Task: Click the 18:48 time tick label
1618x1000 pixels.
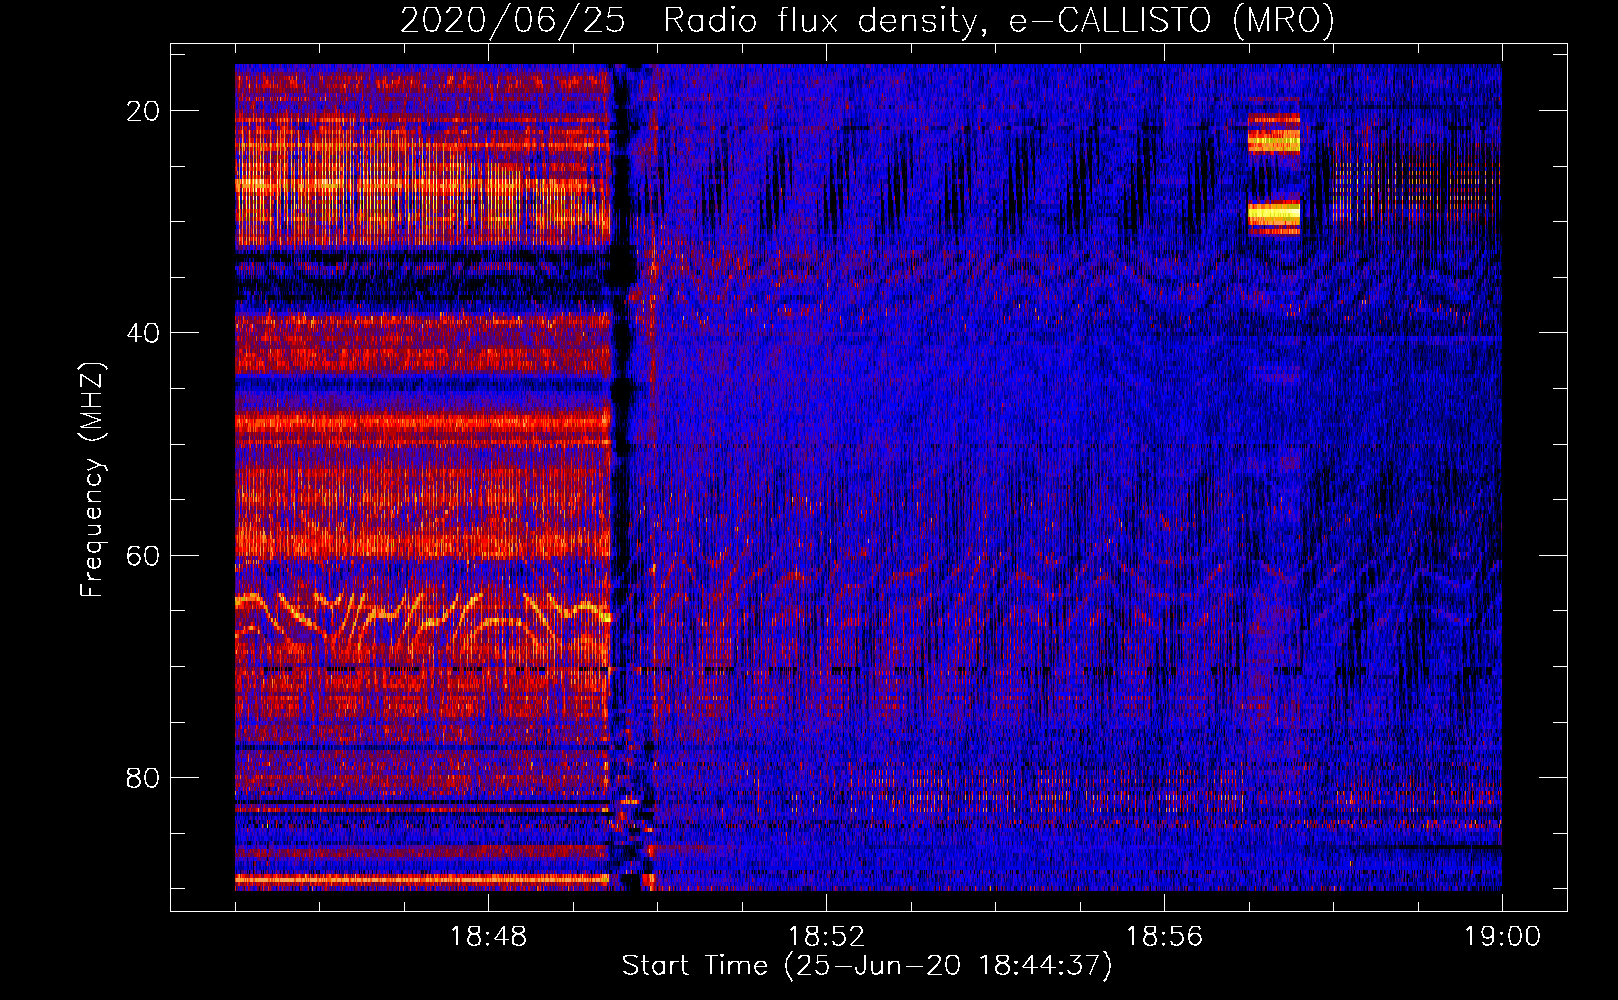Action: (x=488, y=937)
